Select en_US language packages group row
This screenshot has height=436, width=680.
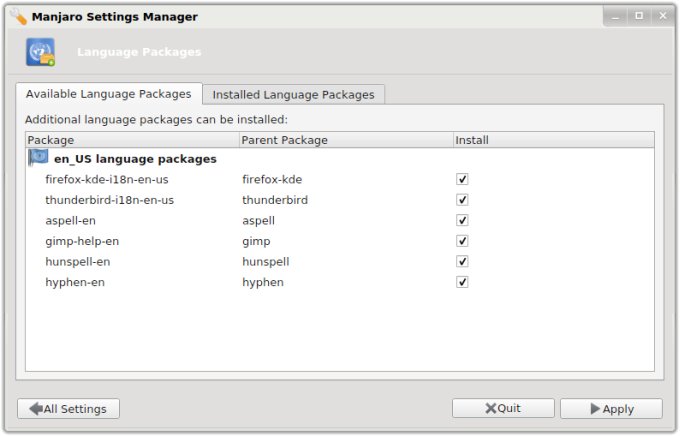click(340, 159)
